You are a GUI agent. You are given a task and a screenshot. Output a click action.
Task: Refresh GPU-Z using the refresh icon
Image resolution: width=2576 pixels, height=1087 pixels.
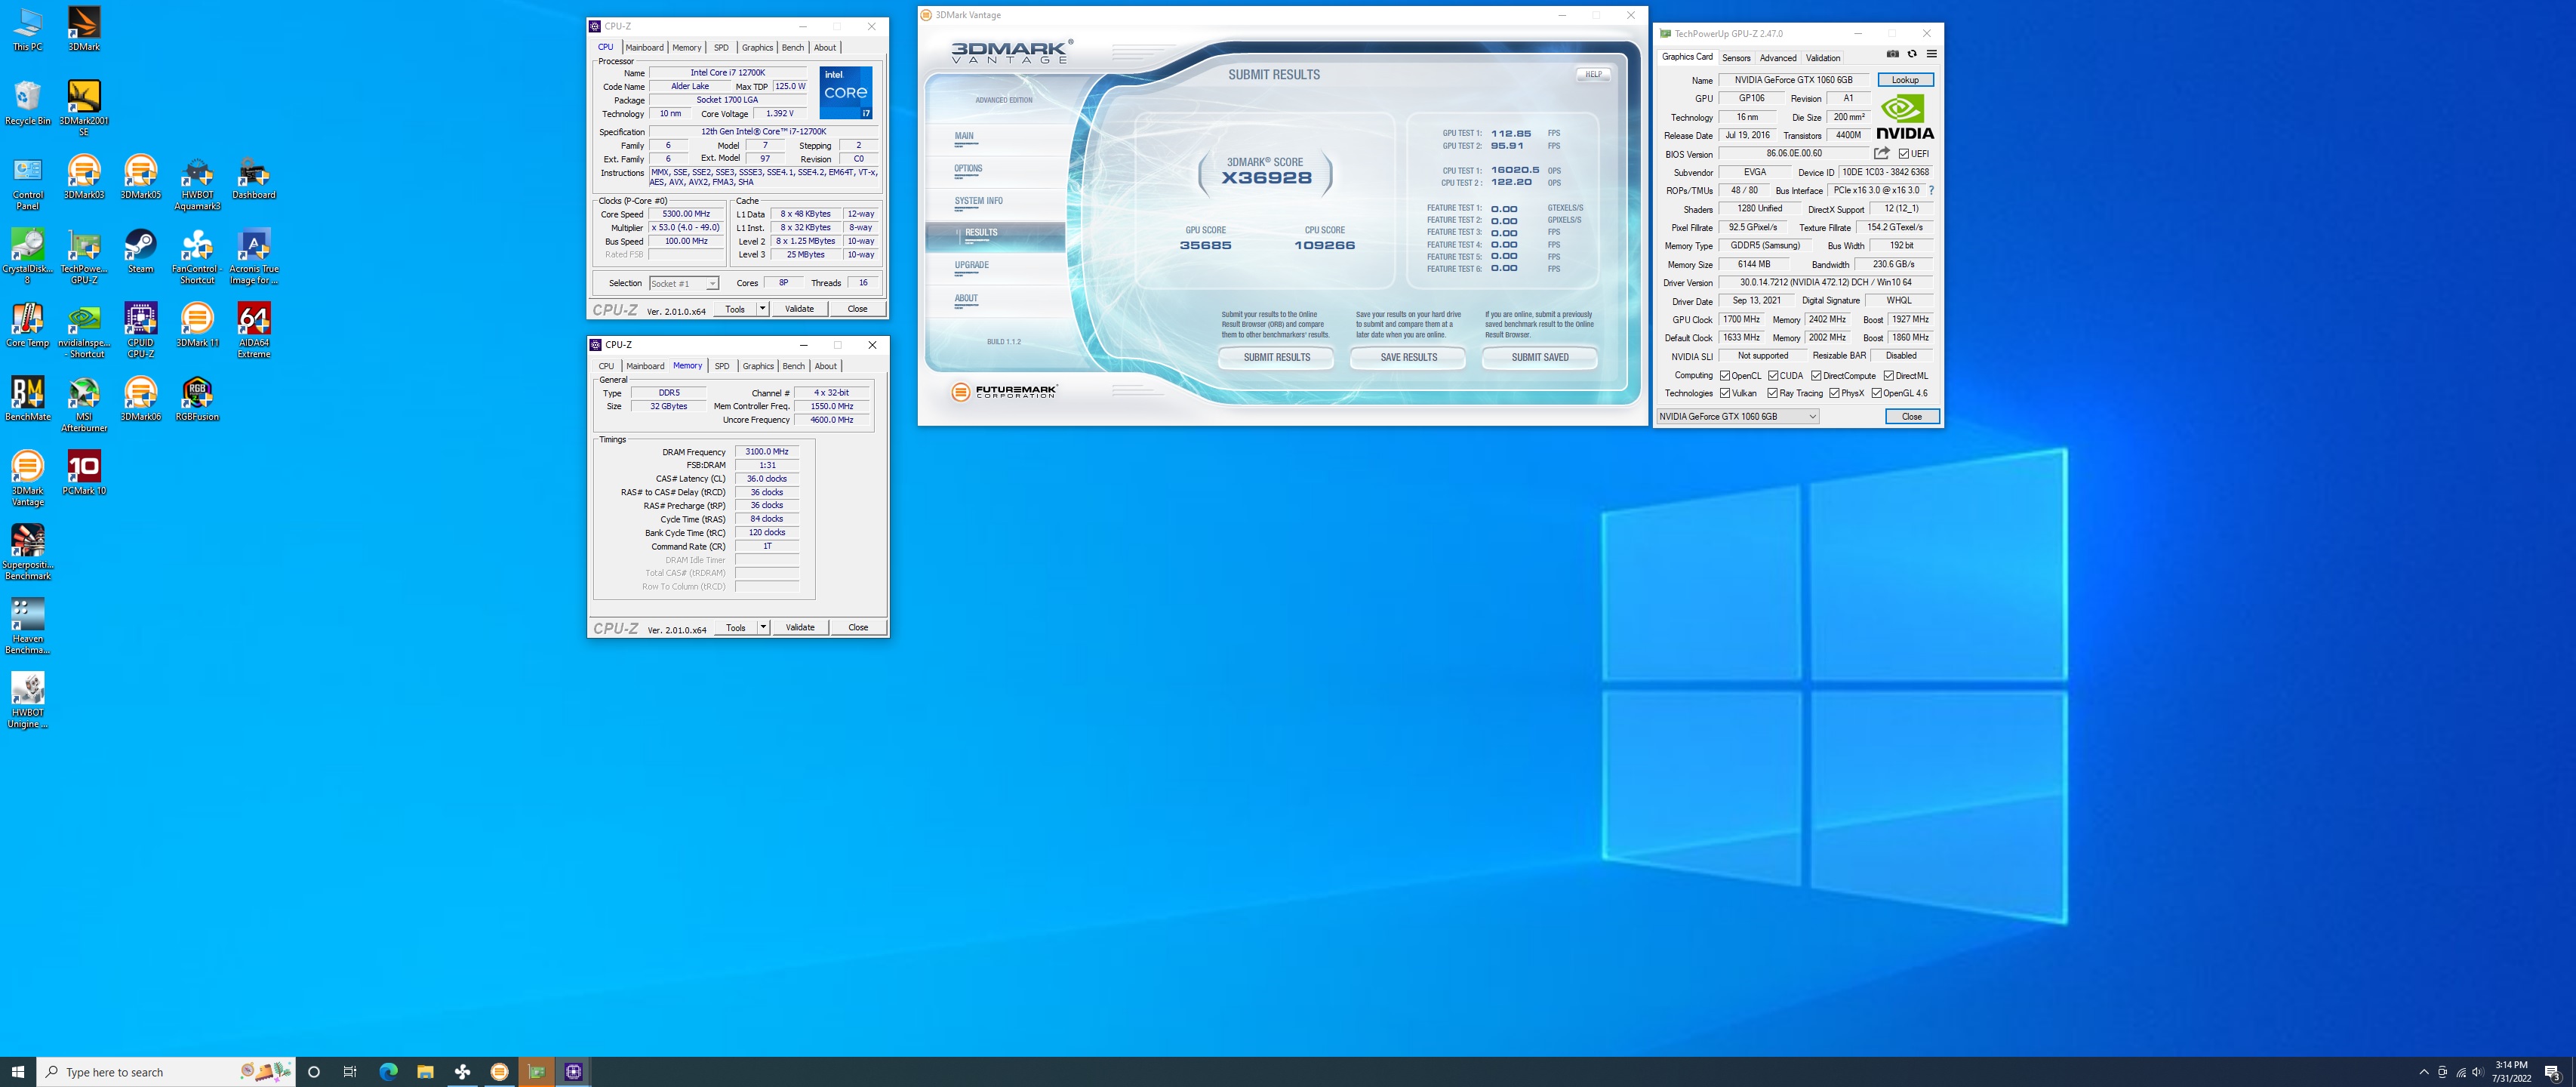[x=1912, y=54]
